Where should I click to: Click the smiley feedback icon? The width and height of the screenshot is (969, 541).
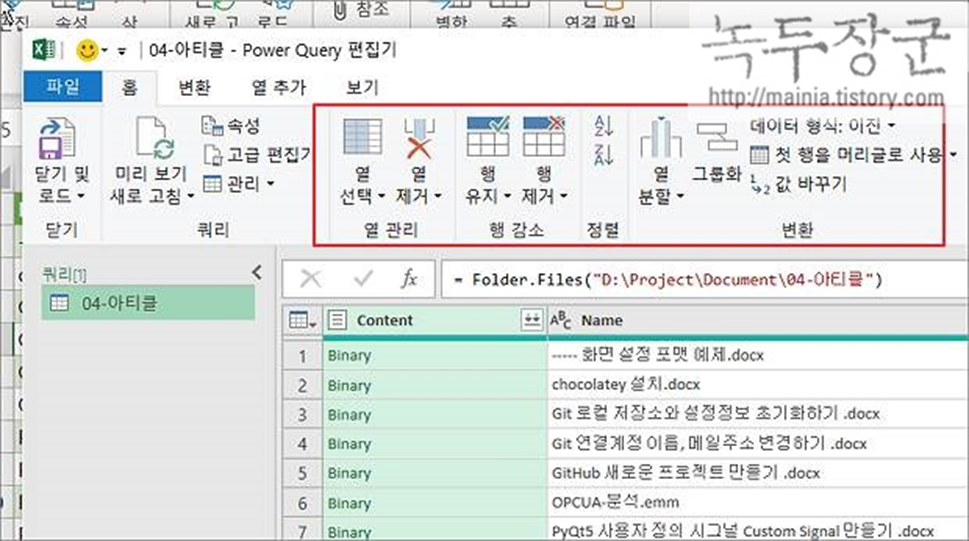(87, 50)
